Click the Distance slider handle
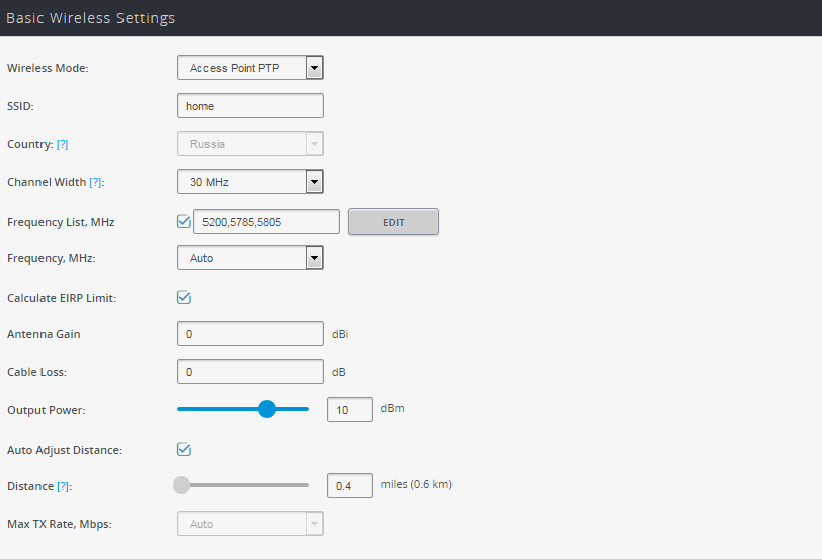 (x=181, y=485)
